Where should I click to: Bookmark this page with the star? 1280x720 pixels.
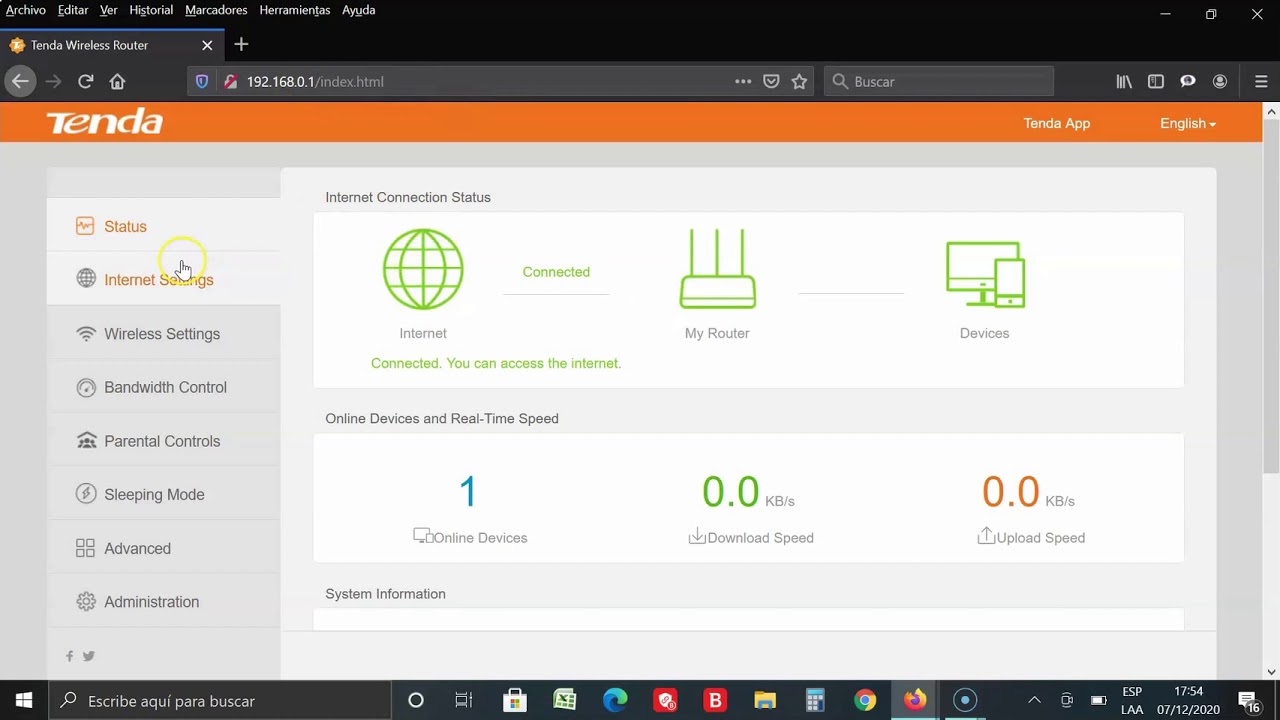[799, 82]
